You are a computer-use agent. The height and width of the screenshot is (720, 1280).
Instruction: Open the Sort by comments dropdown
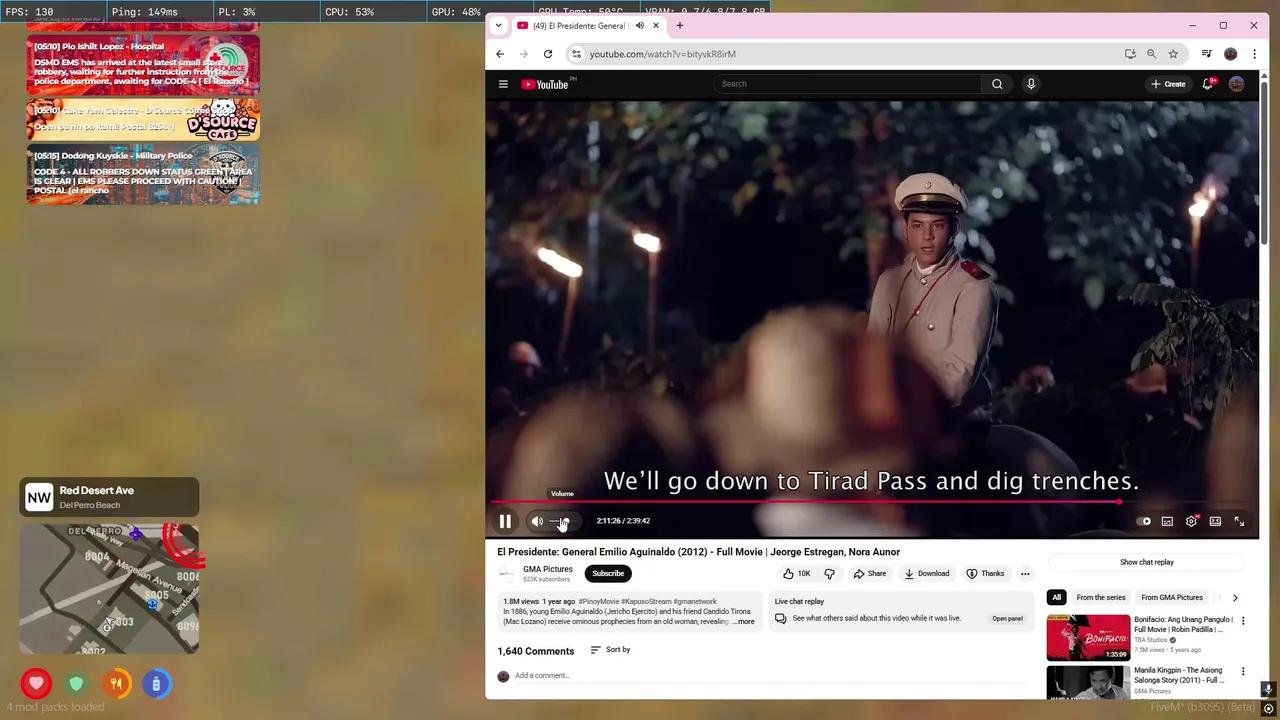(610, 650)
